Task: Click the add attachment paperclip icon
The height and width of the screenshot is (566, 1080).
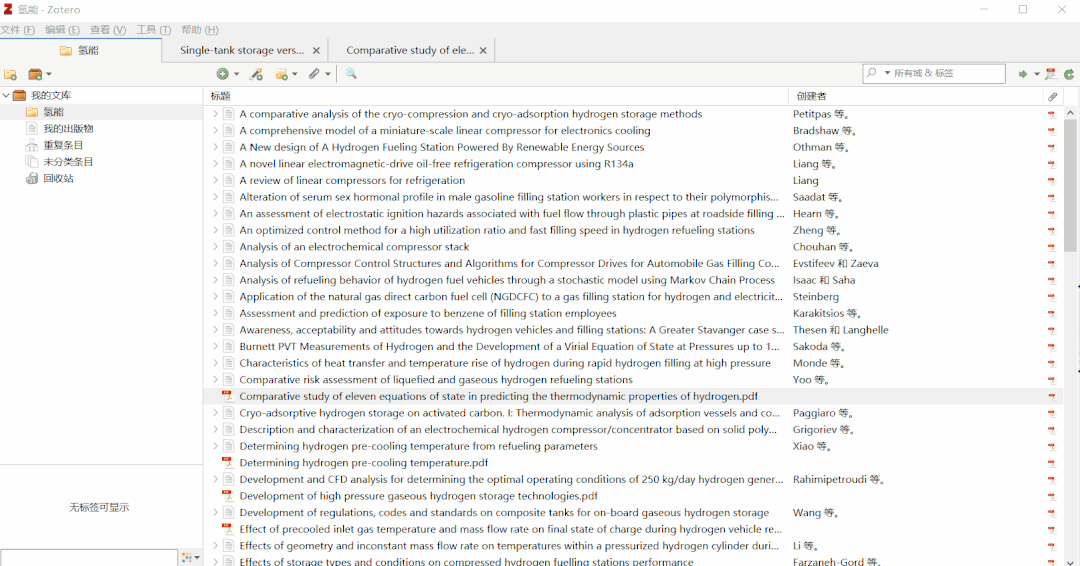Action: pyautogui.click(x=314, y=74)
